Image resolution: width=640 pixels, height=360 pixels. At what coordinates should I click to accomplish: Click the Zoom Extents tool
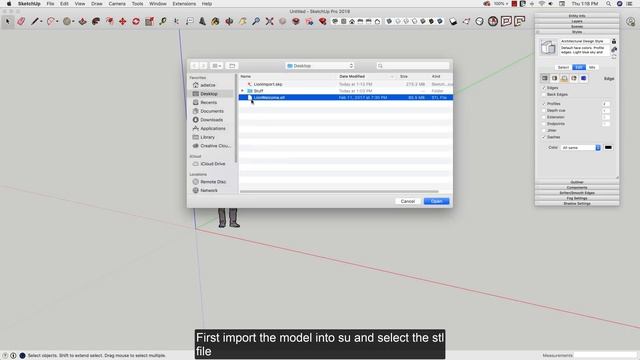(269, 21)
